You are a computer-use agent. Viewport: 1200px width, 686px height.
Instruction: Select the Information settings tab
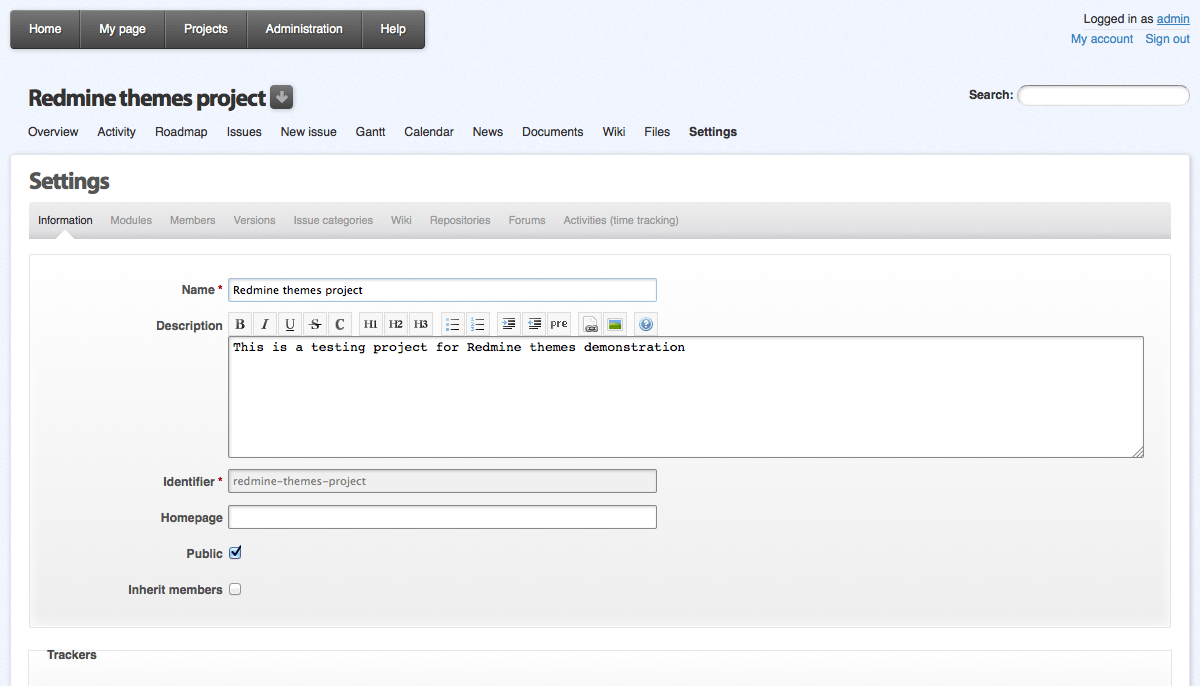coord(65,220)
